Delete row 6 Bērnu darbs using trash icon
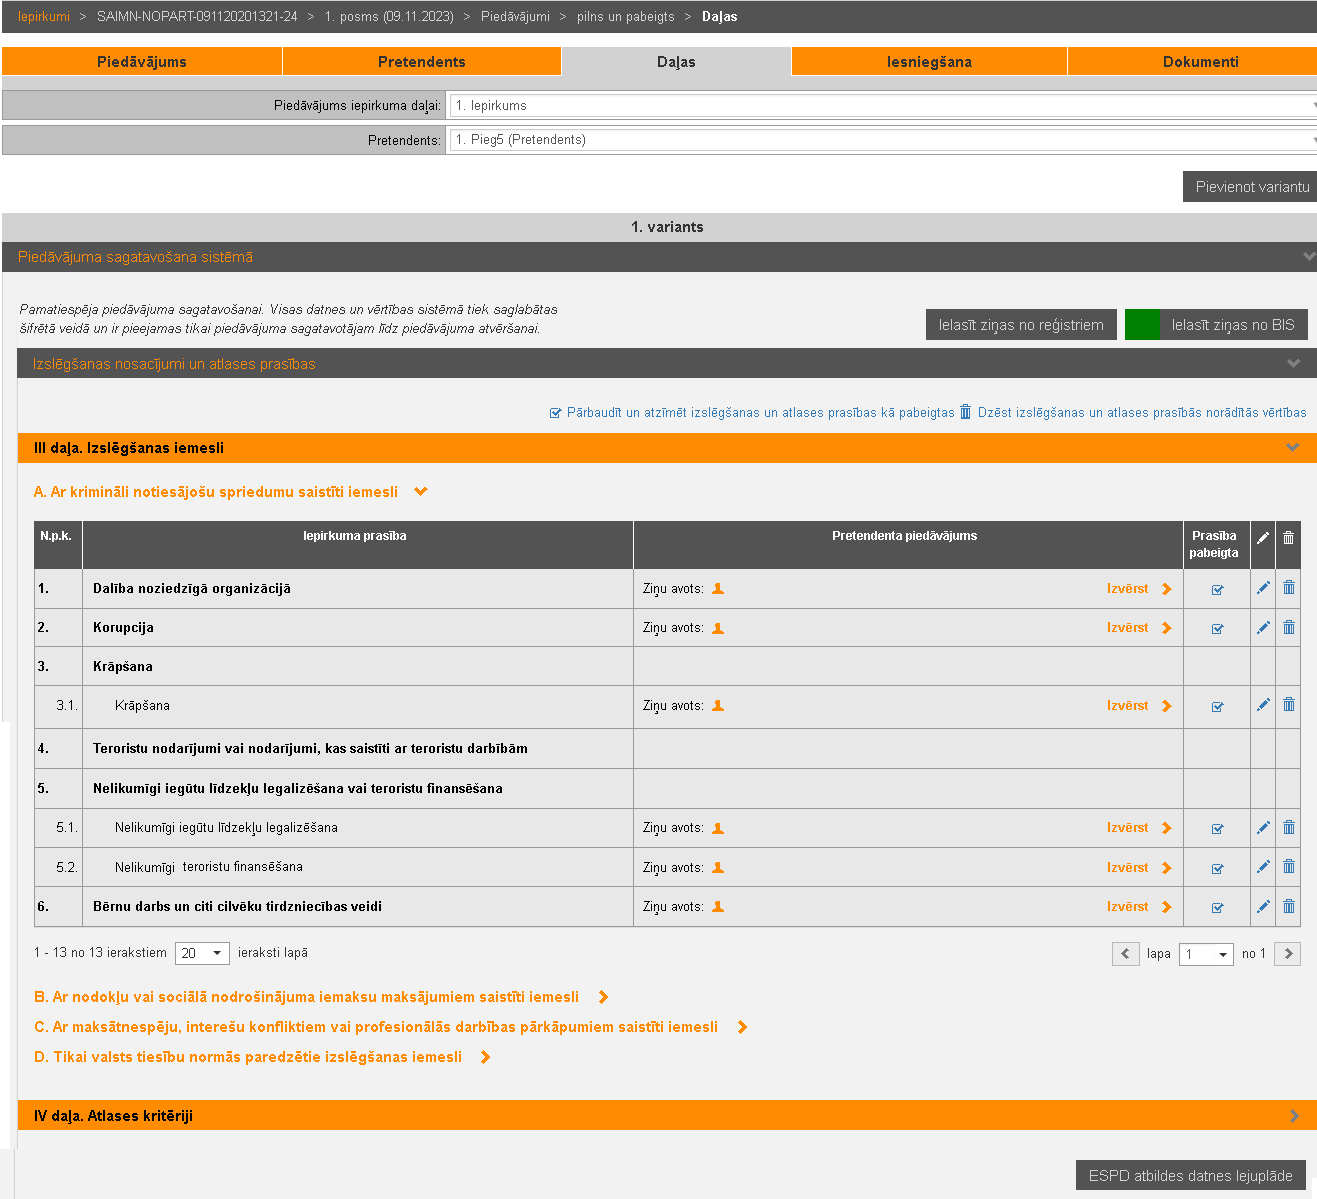This screenshot has height=1199, width=1317. tap(1288, 906)
